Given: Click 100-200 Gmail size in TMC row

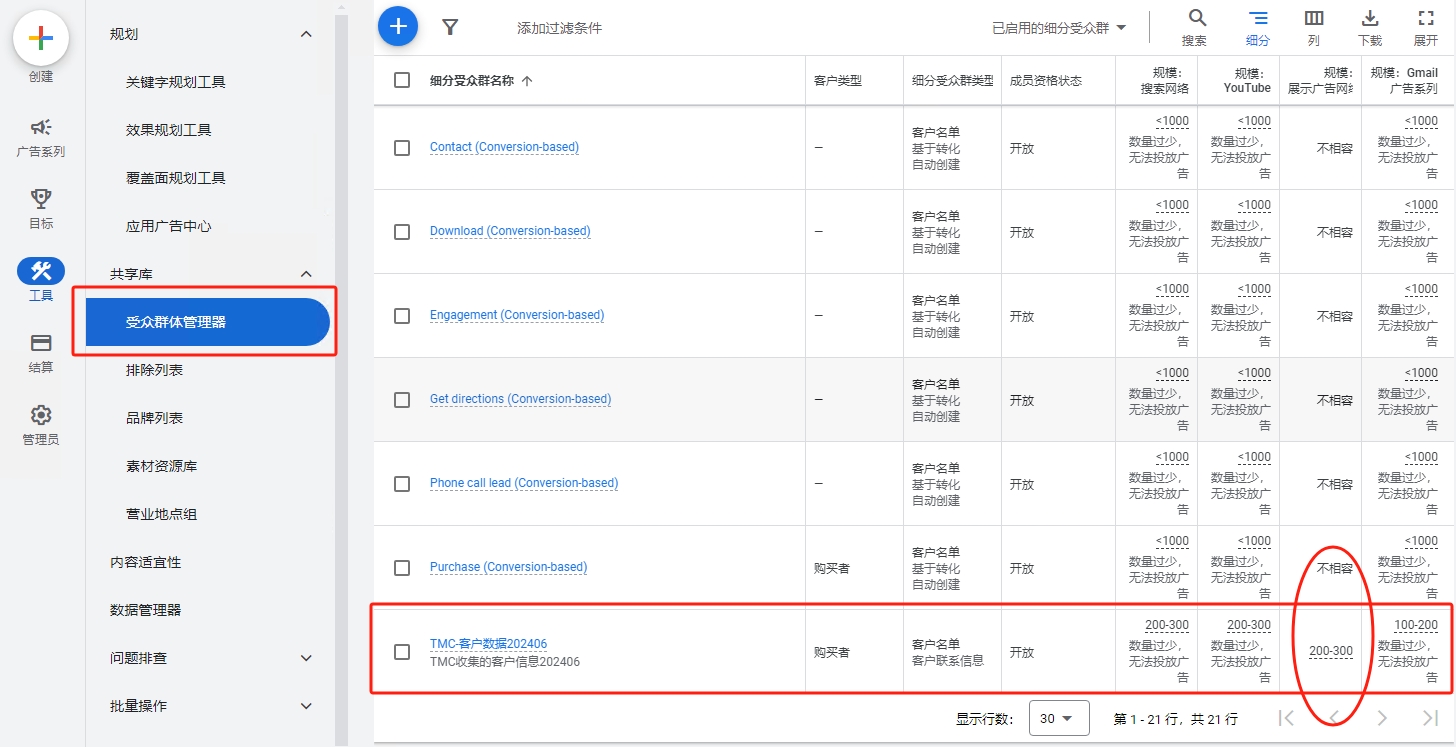Looking at the screenshot, I should (1416, 625).
